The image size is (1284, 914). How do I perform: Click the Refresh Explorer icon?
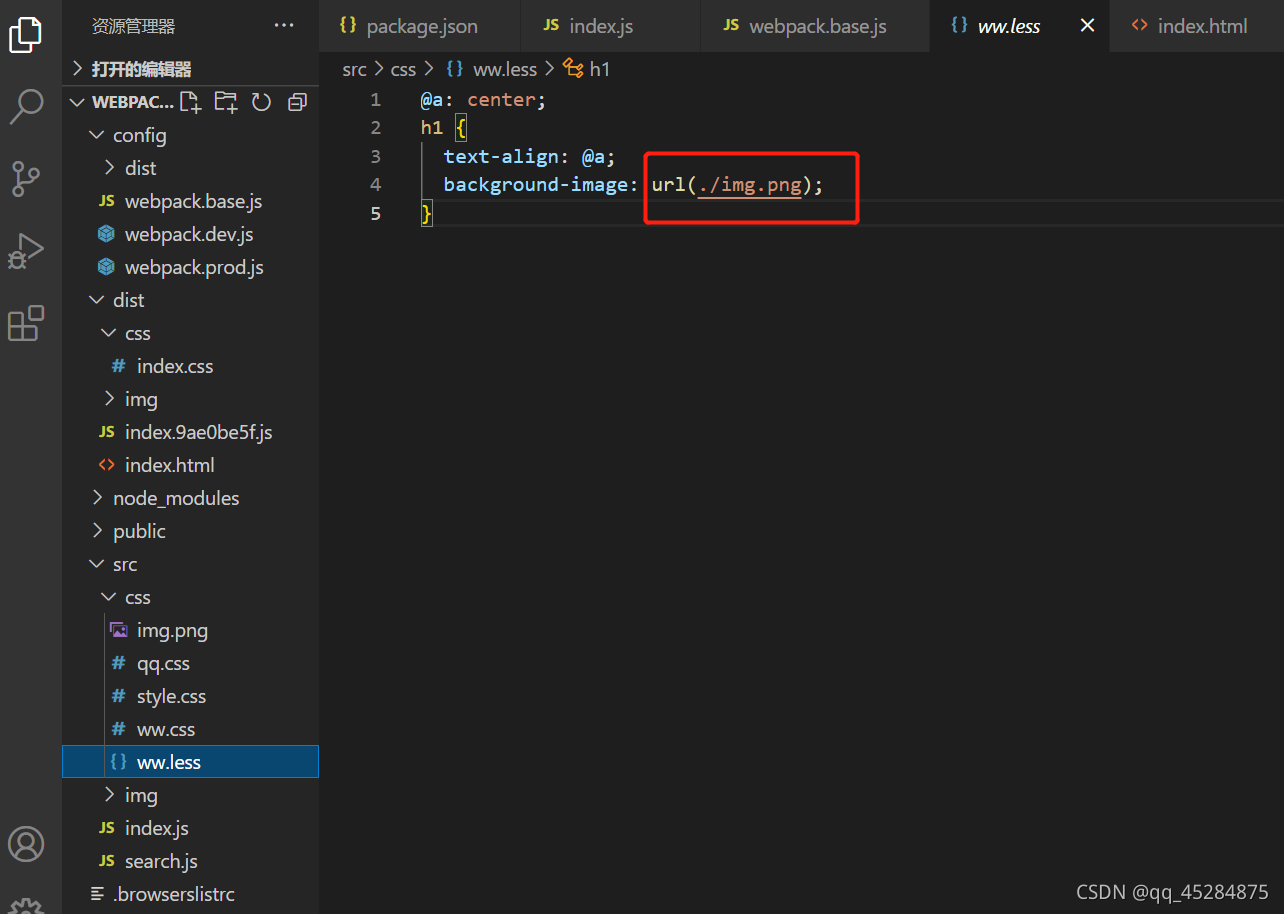261,102
